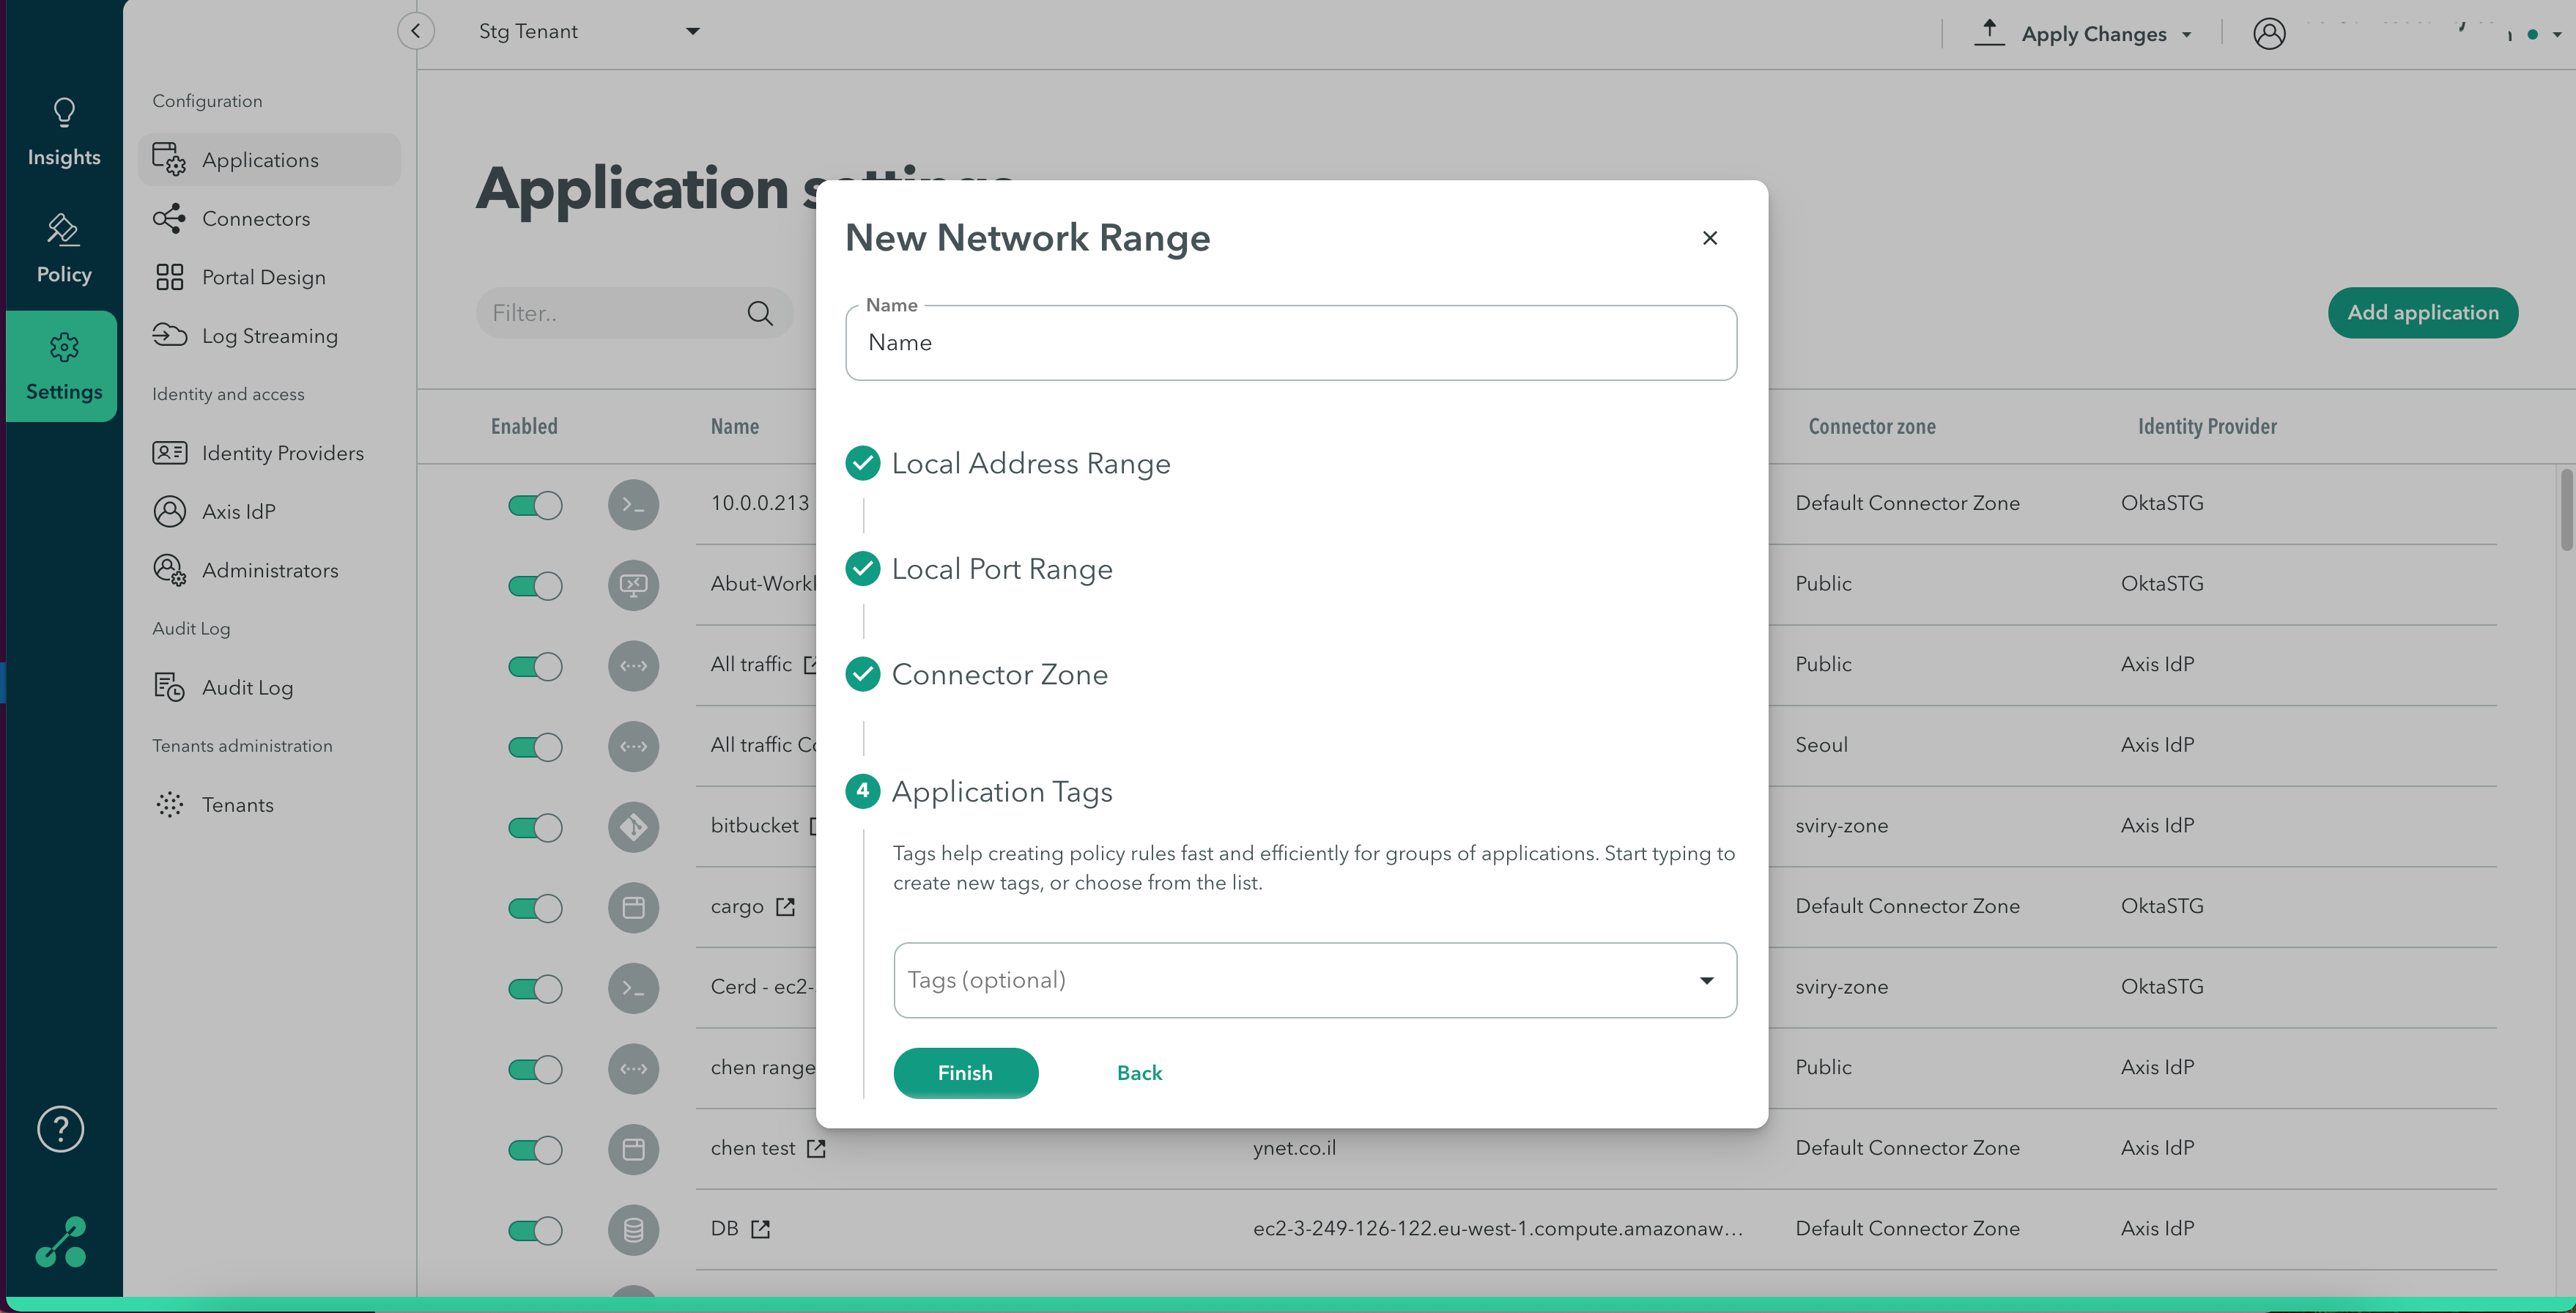Viewport: 2576px width, 1313px height.
Task: Open the Stg Tenant selector dropdown
Action: [x=692, y=32]
